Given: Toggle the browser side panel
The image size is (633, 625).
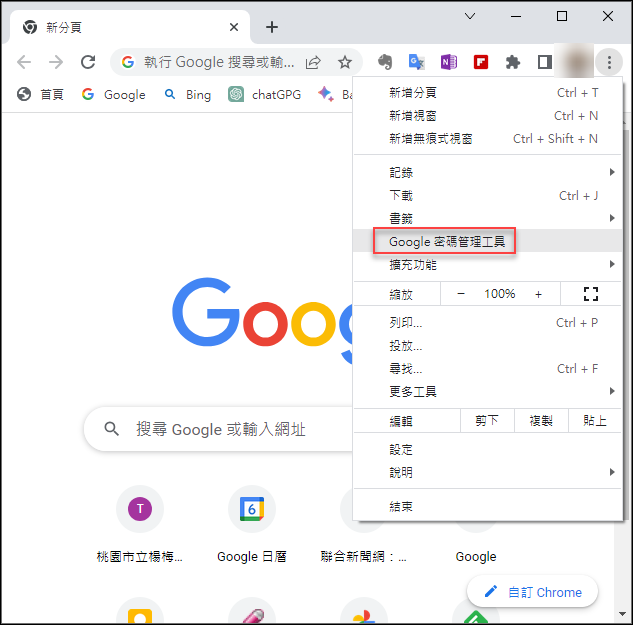Looking at the screenshot, I should click(x=545, y=62).
